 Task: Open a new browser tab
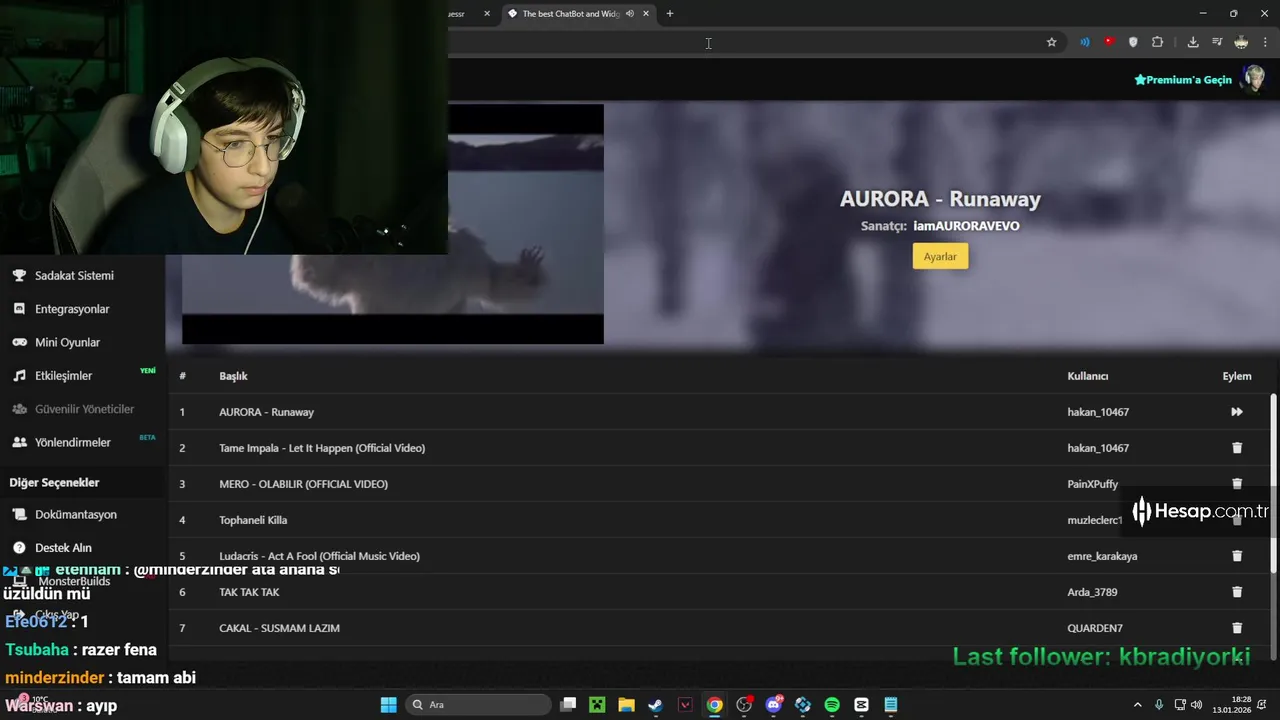(x=670, y=14)
